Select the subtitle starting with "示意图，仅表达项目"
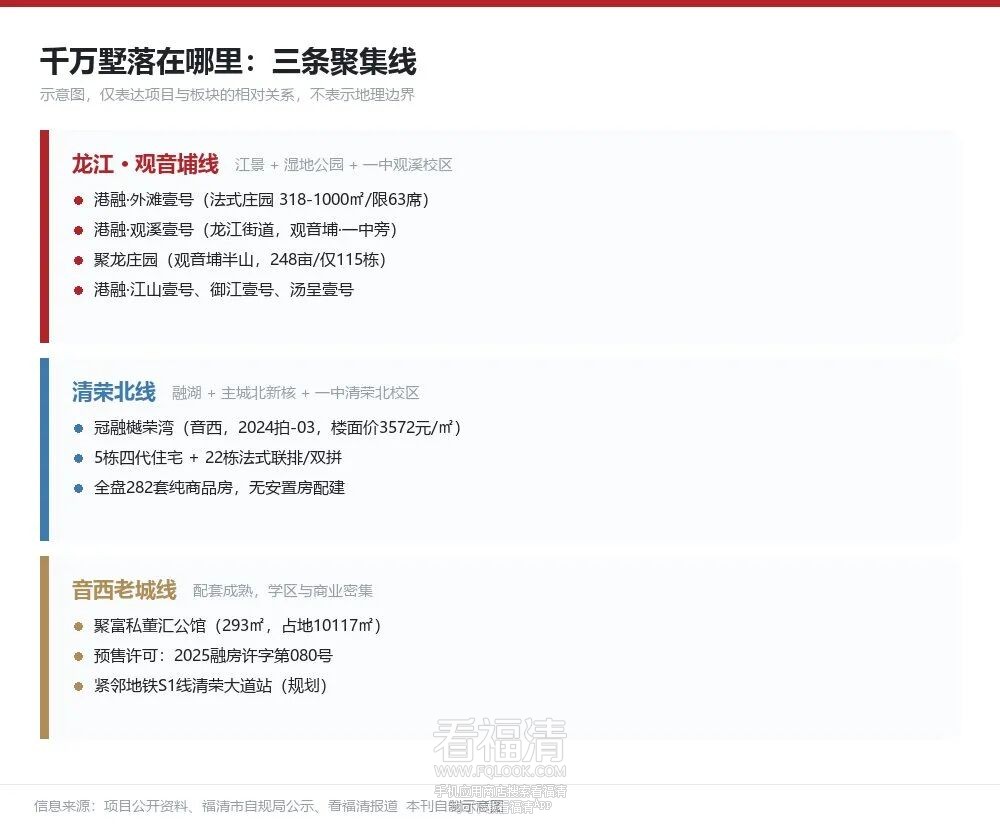The height and width of the screenshot is (830, 1000). (x=227, y=95)
